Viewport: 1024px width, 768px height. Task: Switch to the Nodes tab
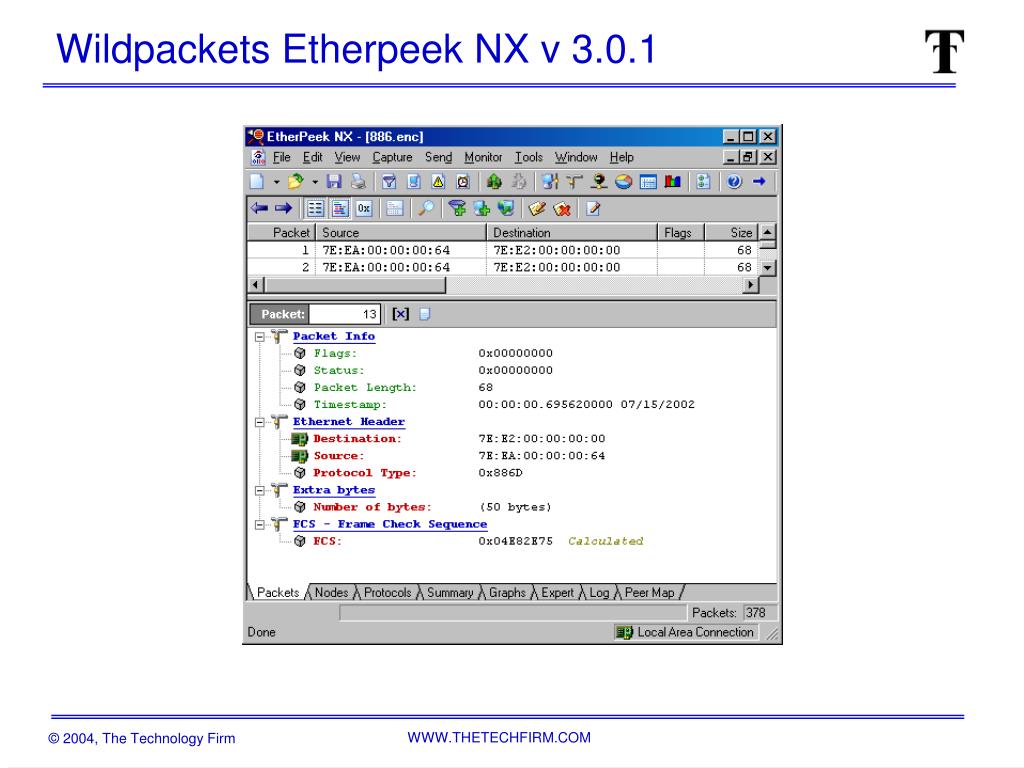331,592
